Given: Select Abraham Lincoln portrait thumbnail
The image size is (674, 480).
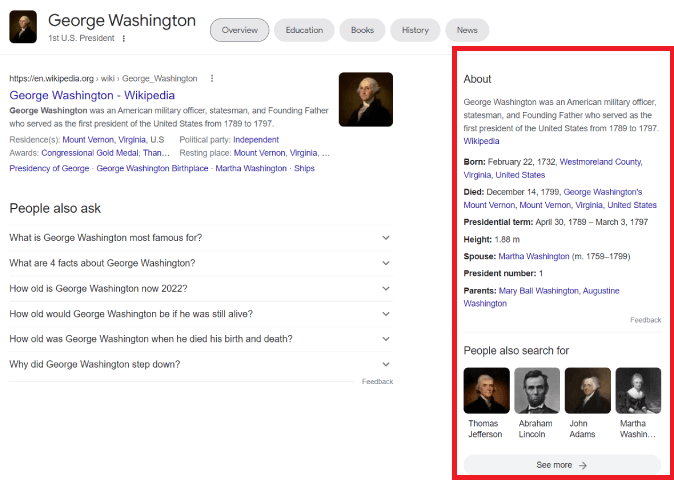Looking at the screenshot, I should pyautogui.click(x=537, y=390).
